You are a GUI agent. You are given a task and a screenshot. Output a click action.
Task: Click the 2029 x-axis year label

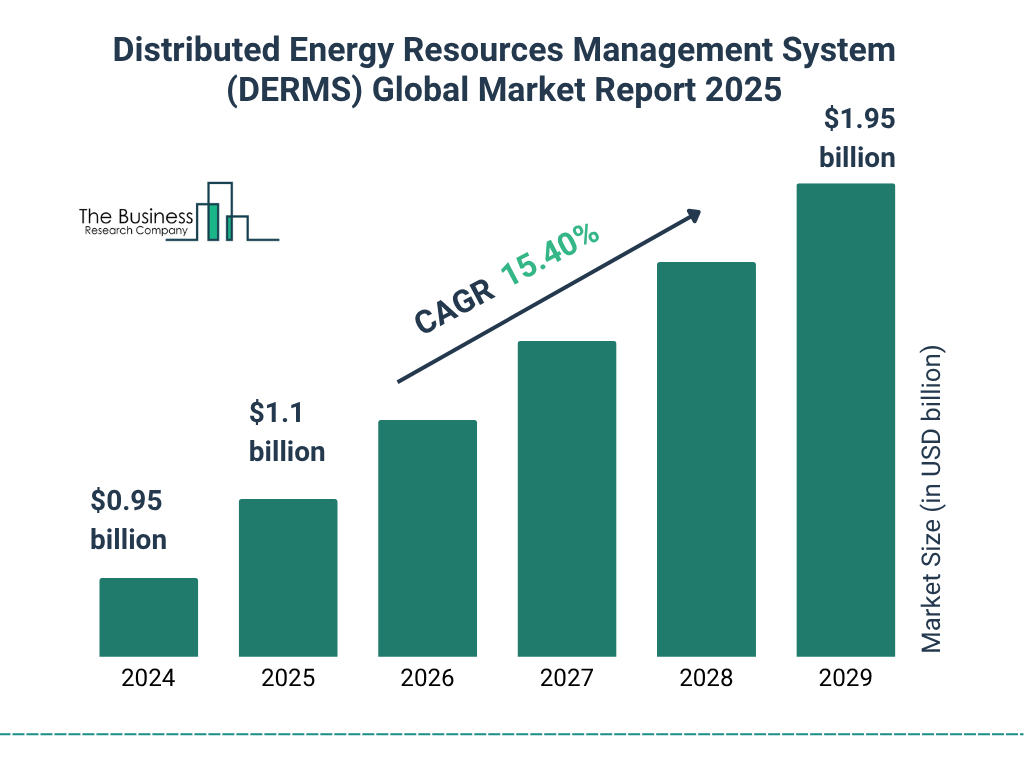point(845,678)
